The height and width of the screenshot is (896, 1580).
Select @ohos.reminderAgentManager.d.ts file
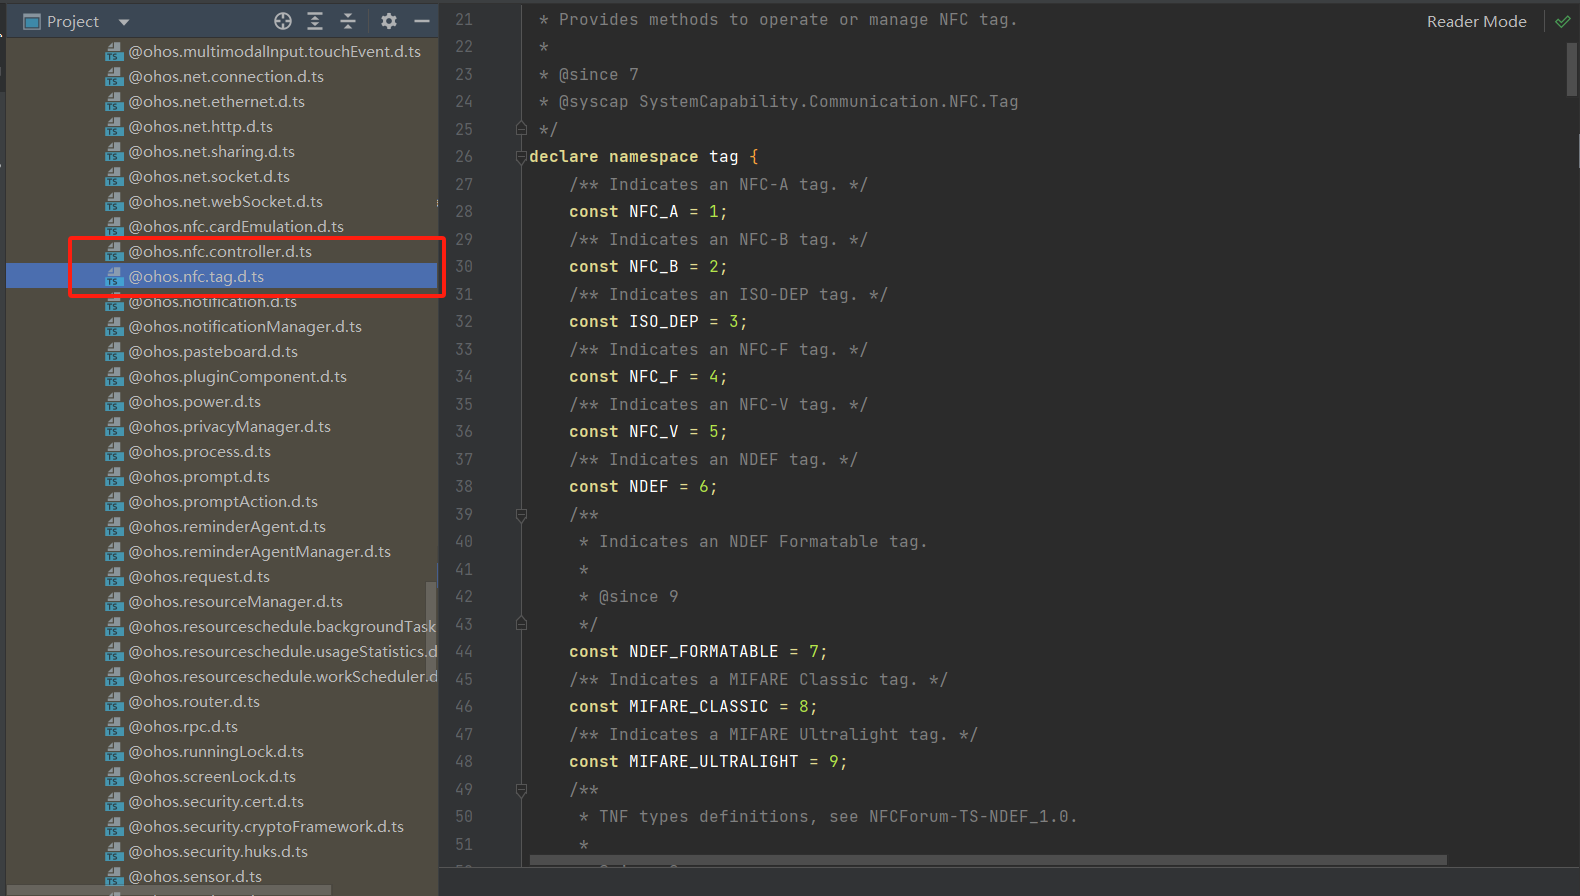pos(259,551)
